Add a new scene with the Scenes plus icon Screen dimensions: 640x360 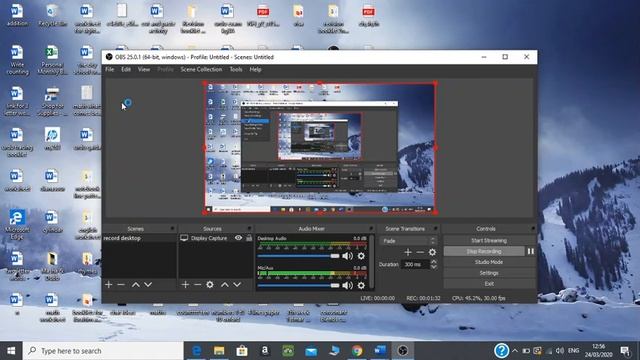pos(109,284)
